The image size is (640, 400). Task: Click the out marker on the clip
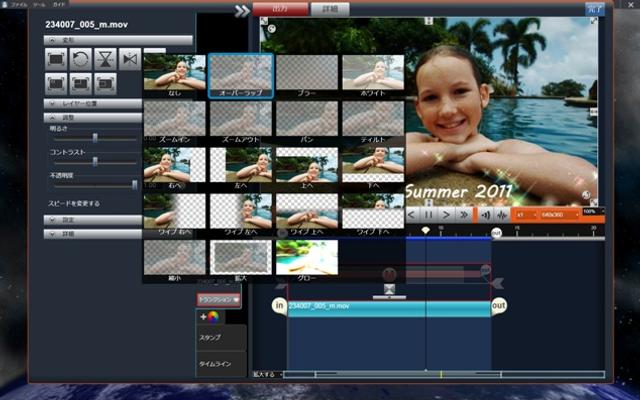(499, 306)
